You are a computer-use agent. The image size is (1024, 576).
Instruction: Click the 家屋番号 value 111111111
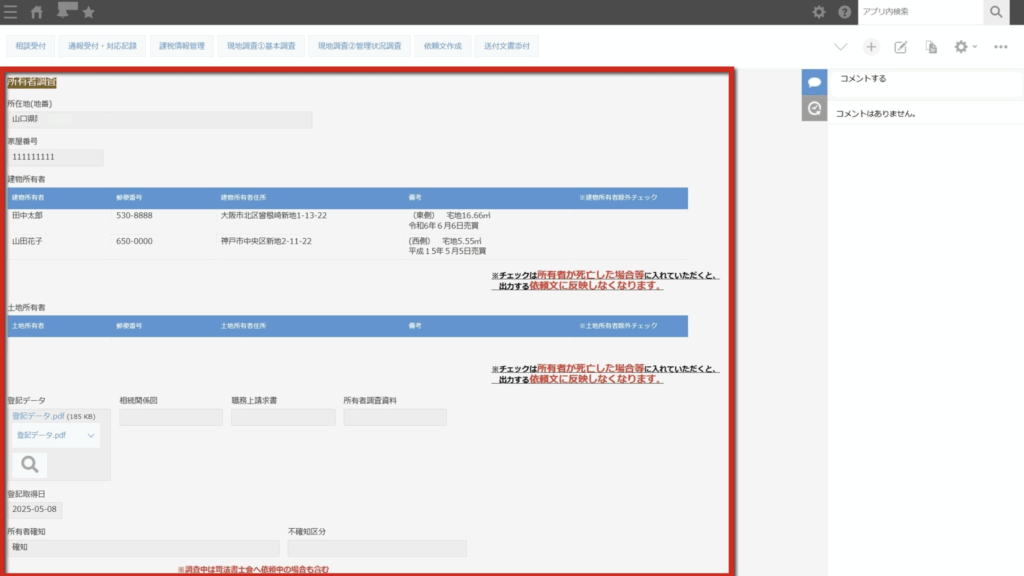pyautogui.click(x=56, y=157)
